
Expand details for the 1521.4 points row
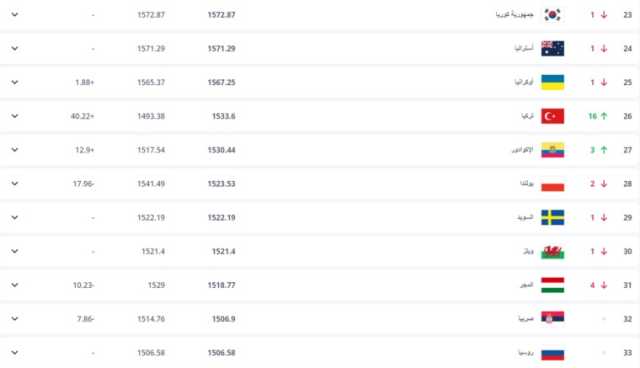(15, 251)
